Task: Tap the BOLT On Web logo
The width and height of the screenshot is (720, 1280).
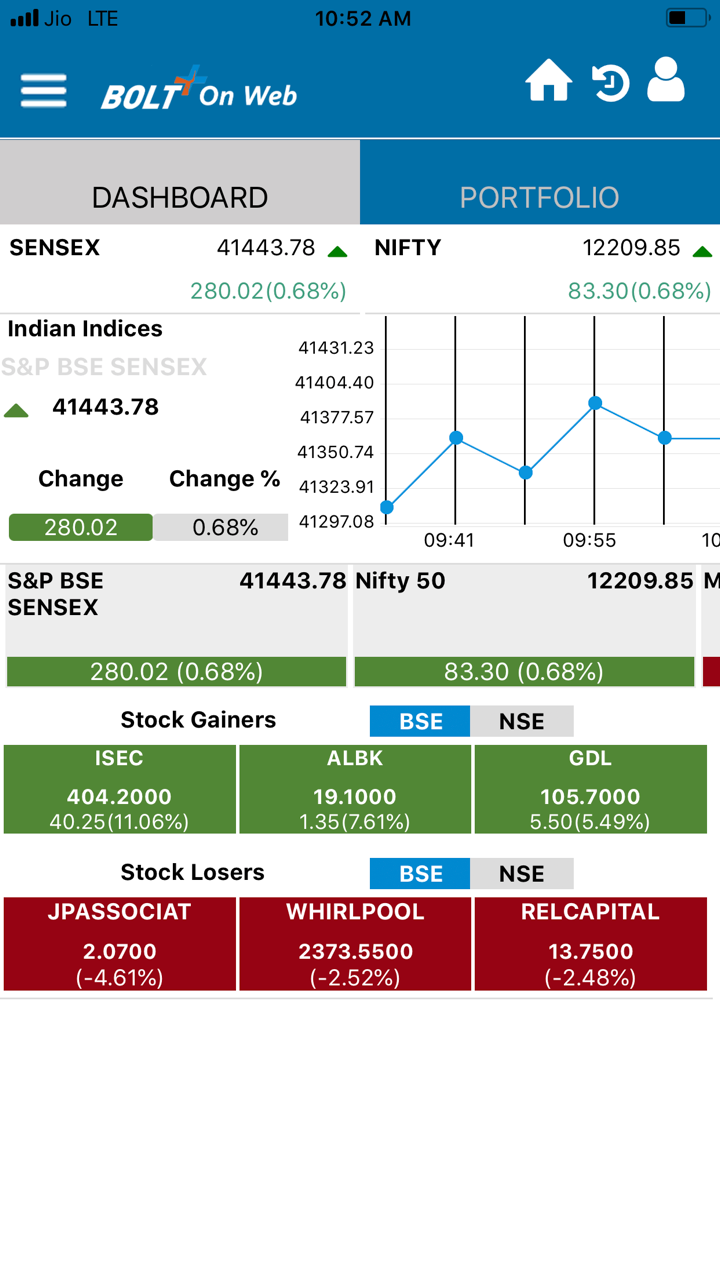Action: [x=199, y=91]
